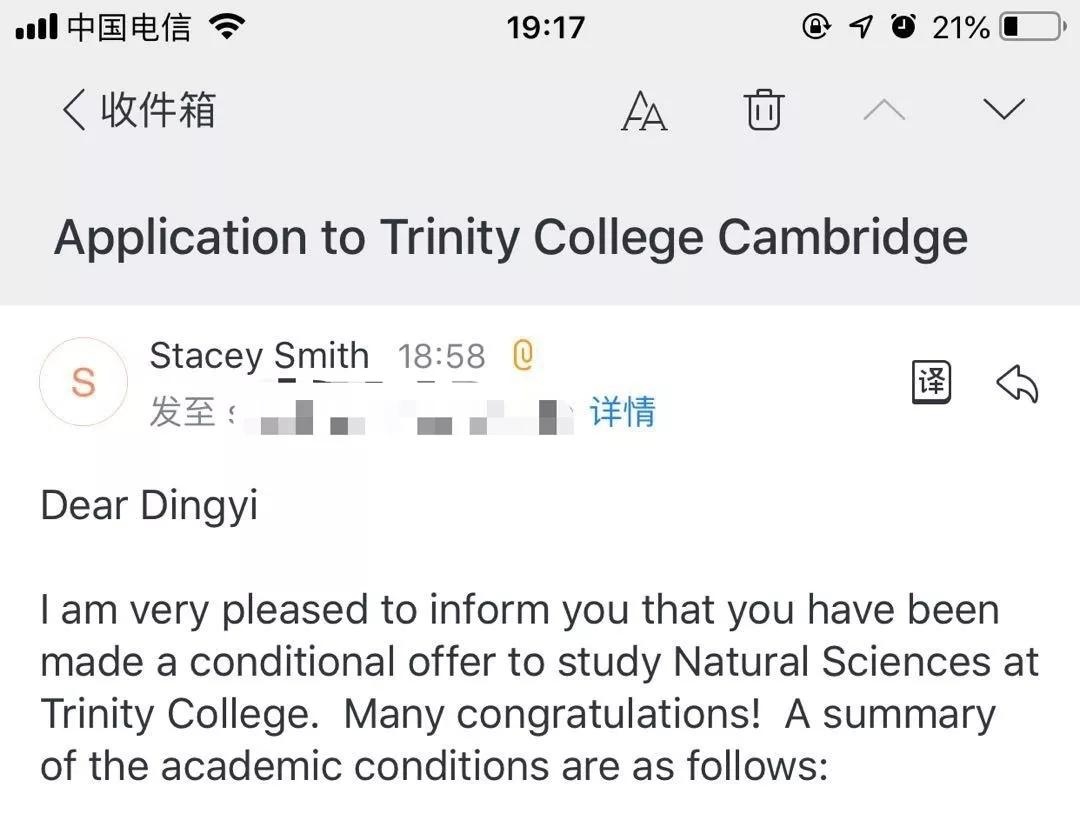Tap the battery indicator icon

point(1032,27)
